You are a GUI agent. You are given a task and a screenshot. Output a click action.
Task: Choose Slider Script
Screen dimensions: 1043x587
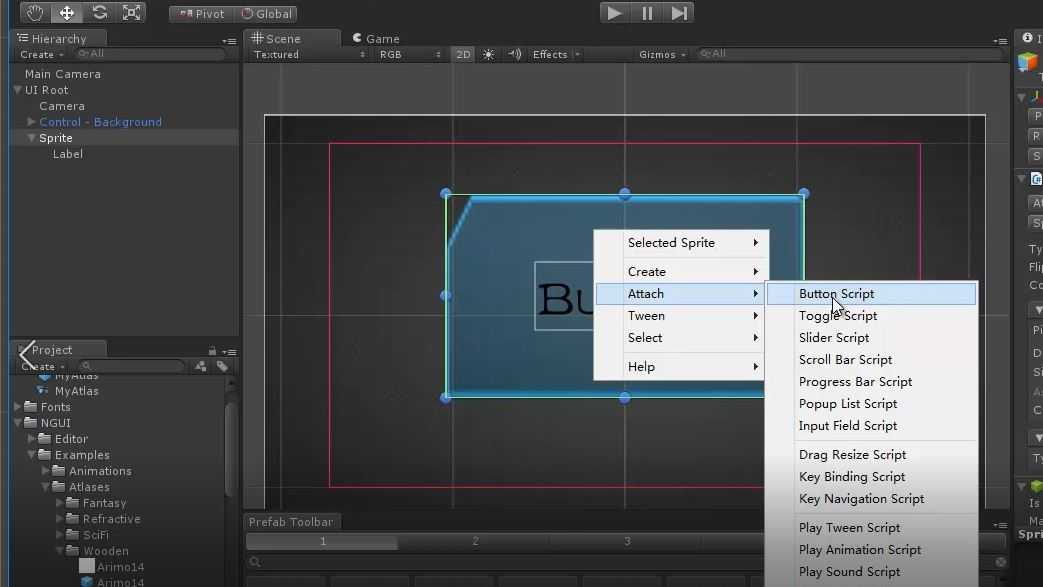[x=871, y=337]
